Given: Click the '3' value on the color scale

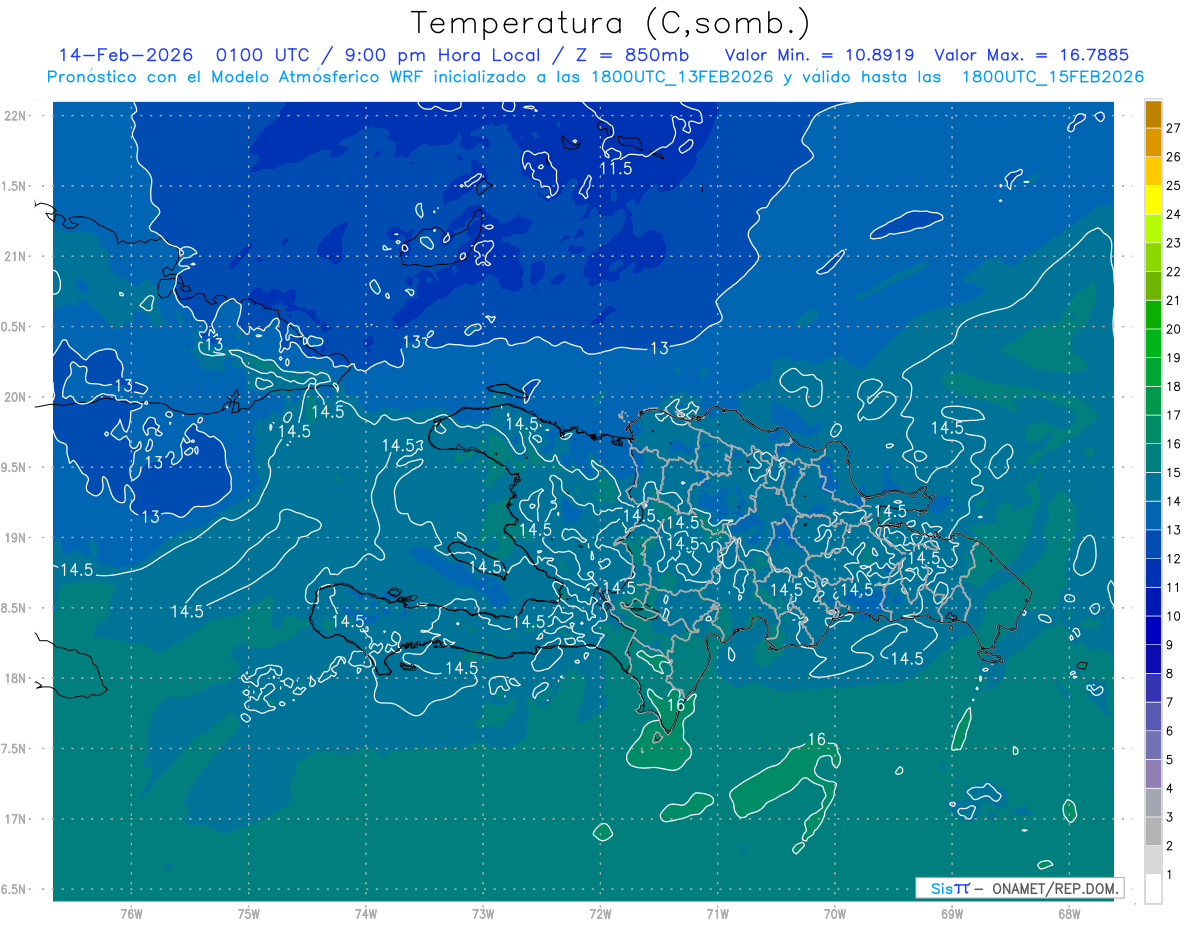Looking at the screenshot, I should pyautogui.click(x=1170, y=818).
